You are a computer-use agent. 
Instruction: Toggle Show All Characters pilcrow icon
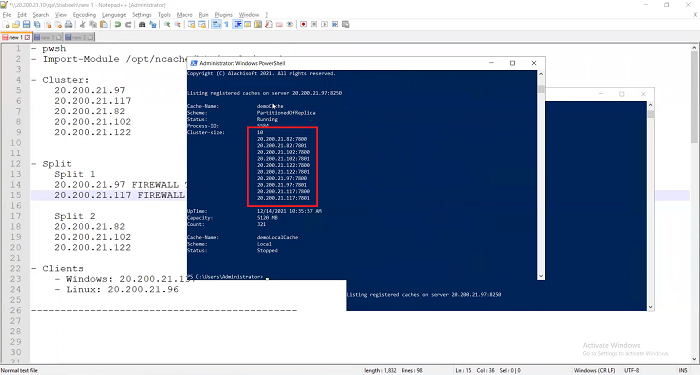click(226, 25)
